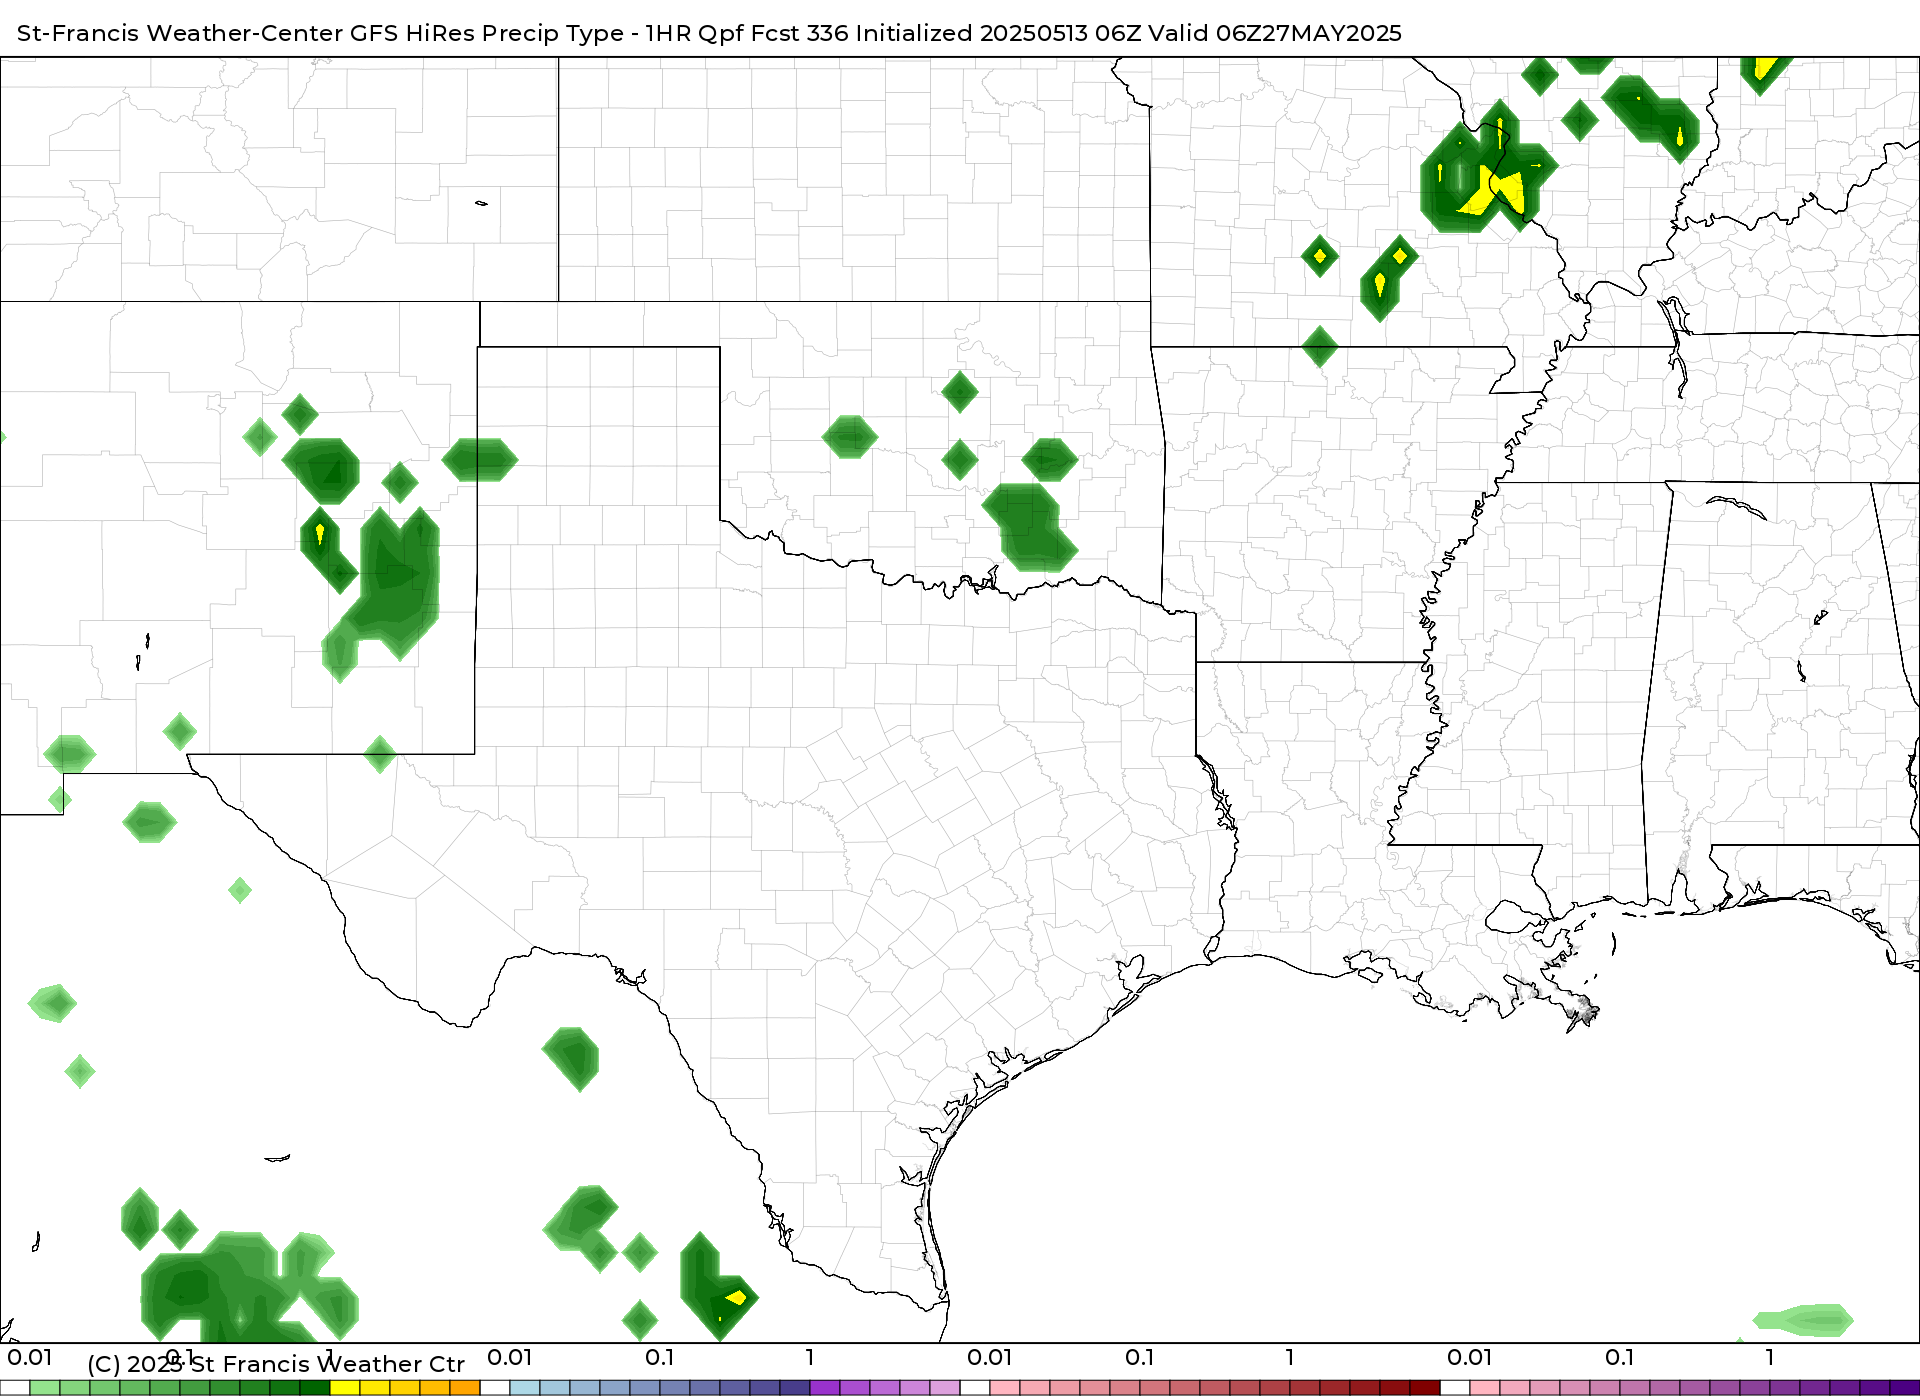Screen dimensions: 1920x1400
Task: Click the orange legend swatch
Action: click(465, 1388)
